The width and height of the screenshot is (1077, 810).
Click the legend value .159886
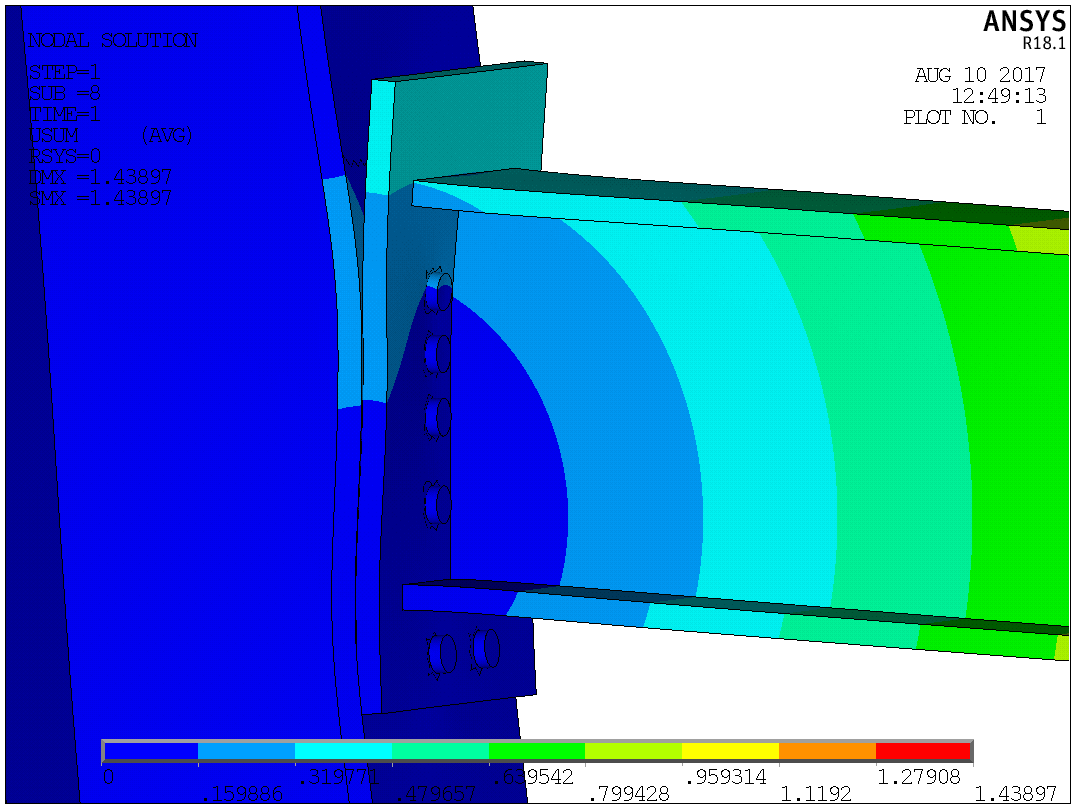(242, 794)
